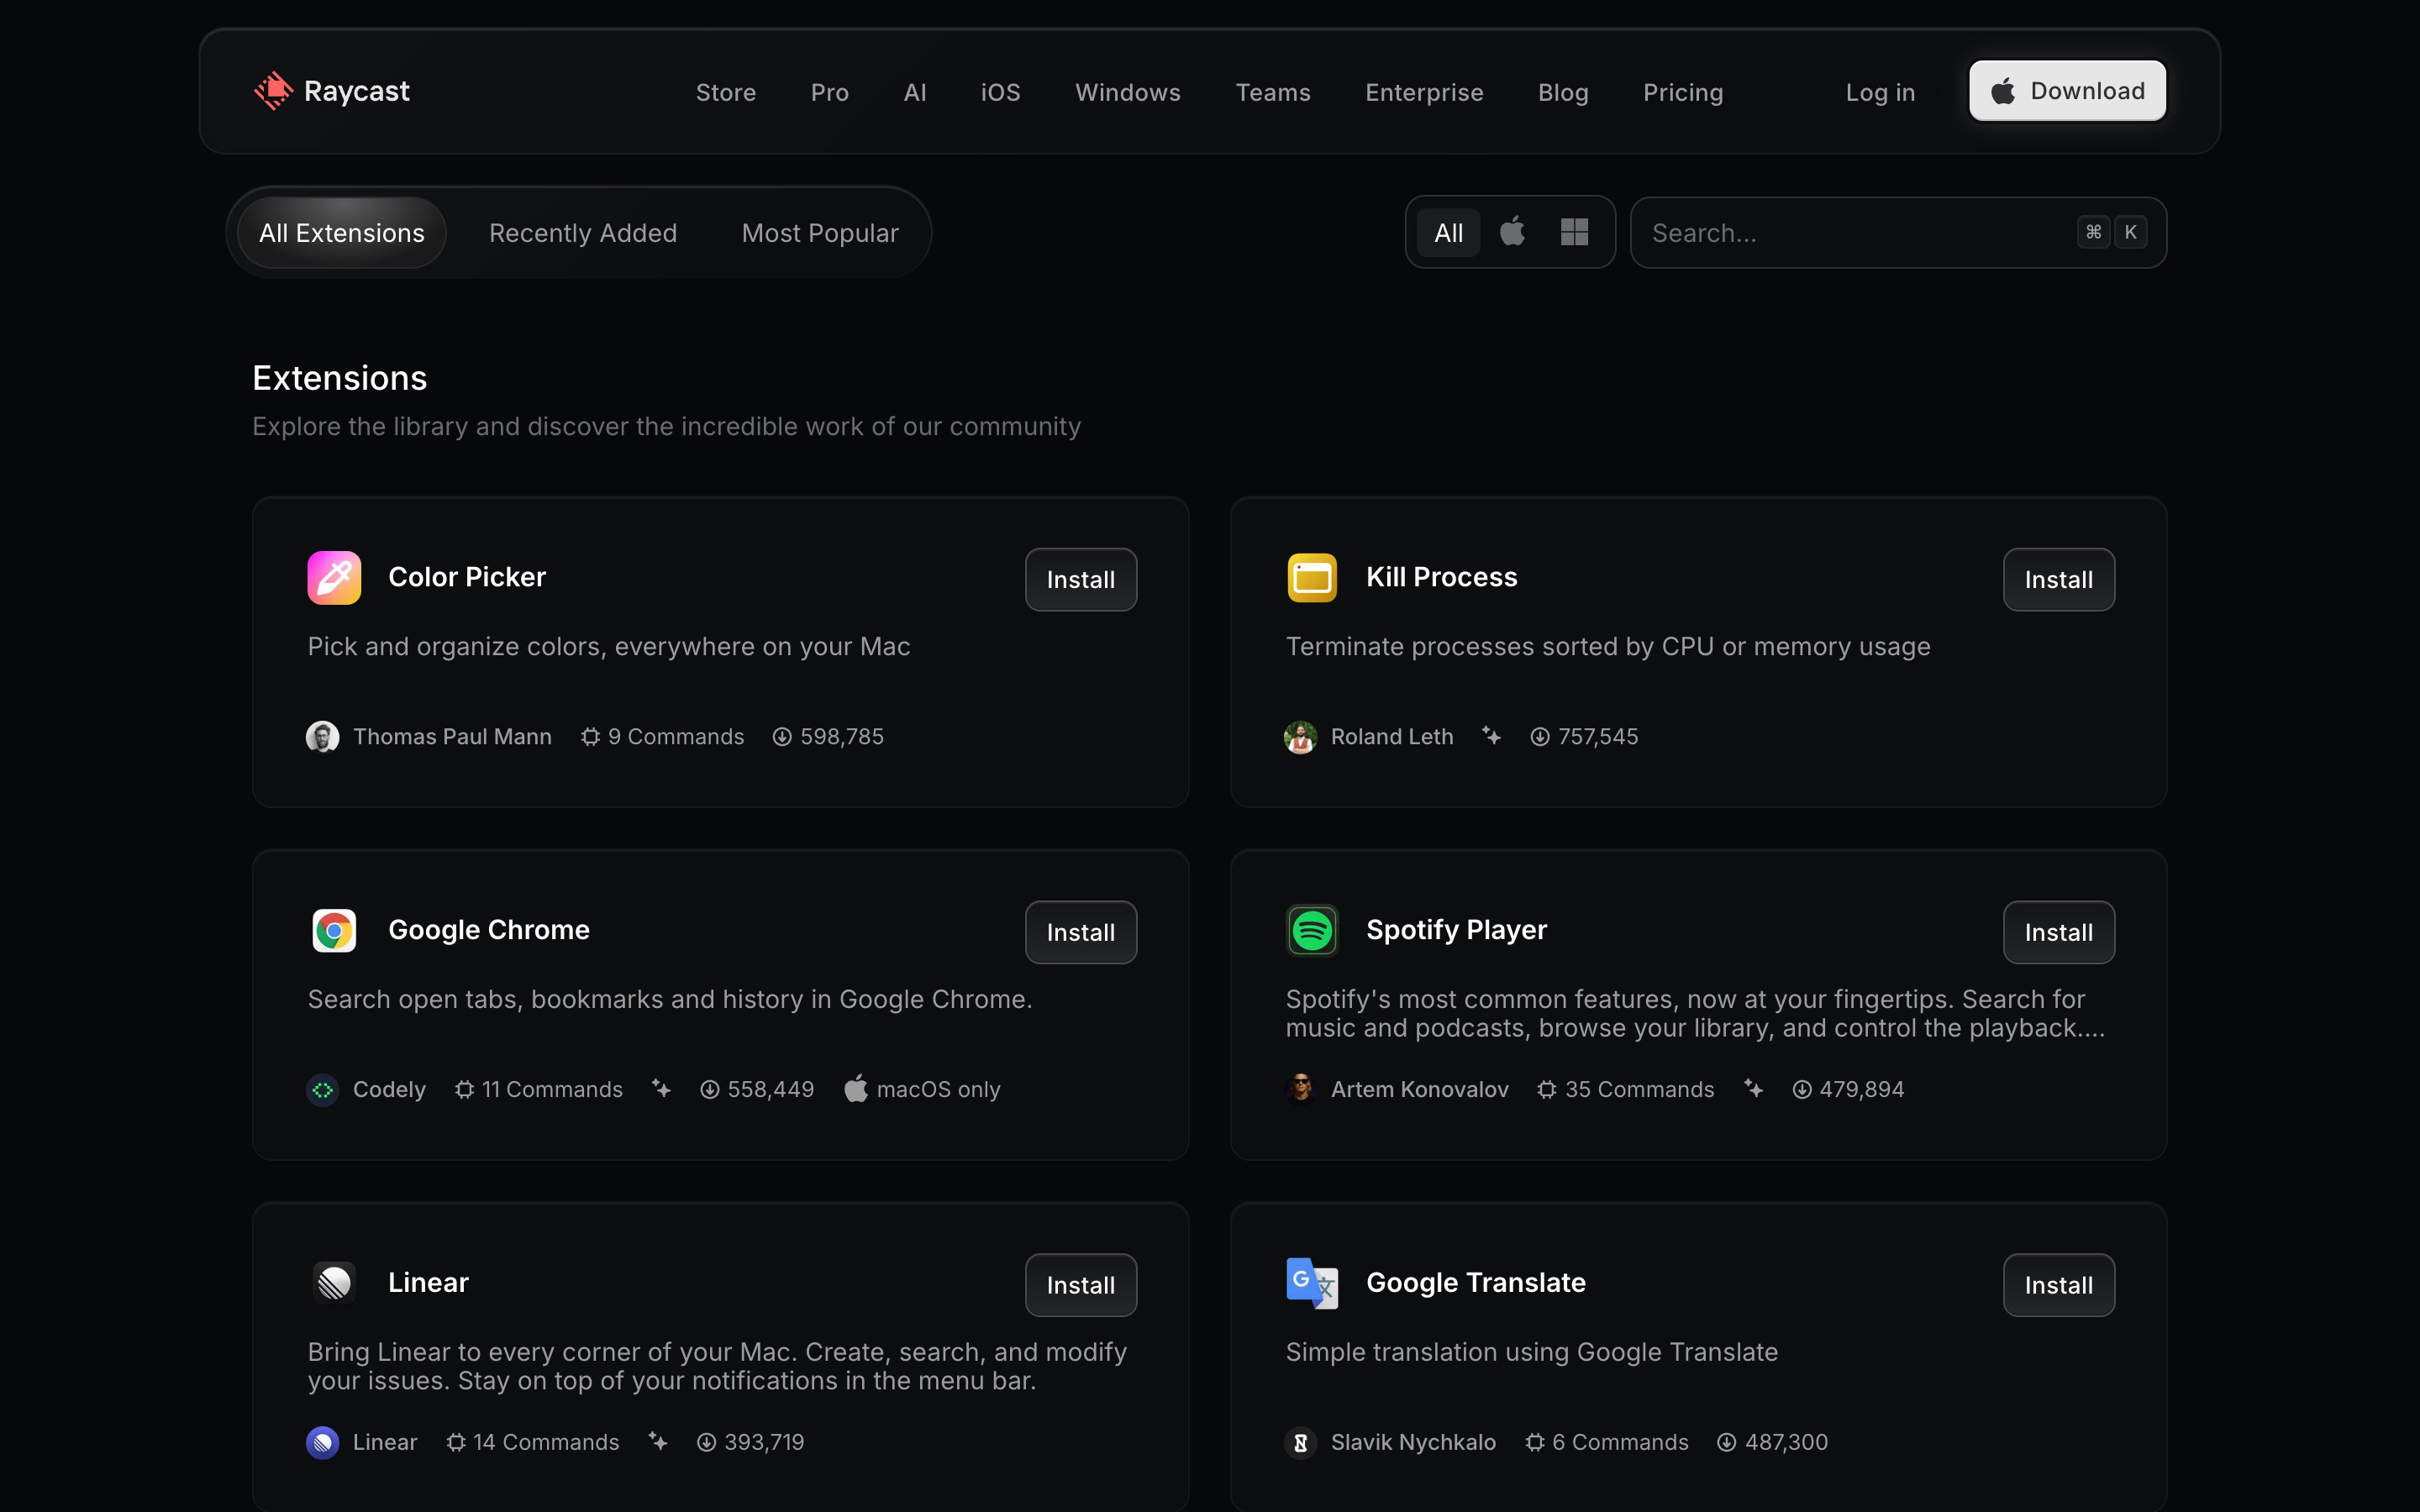Click the Log in link
The height and width of the screenshot is (1512, 2420).
coord(1880,92)
